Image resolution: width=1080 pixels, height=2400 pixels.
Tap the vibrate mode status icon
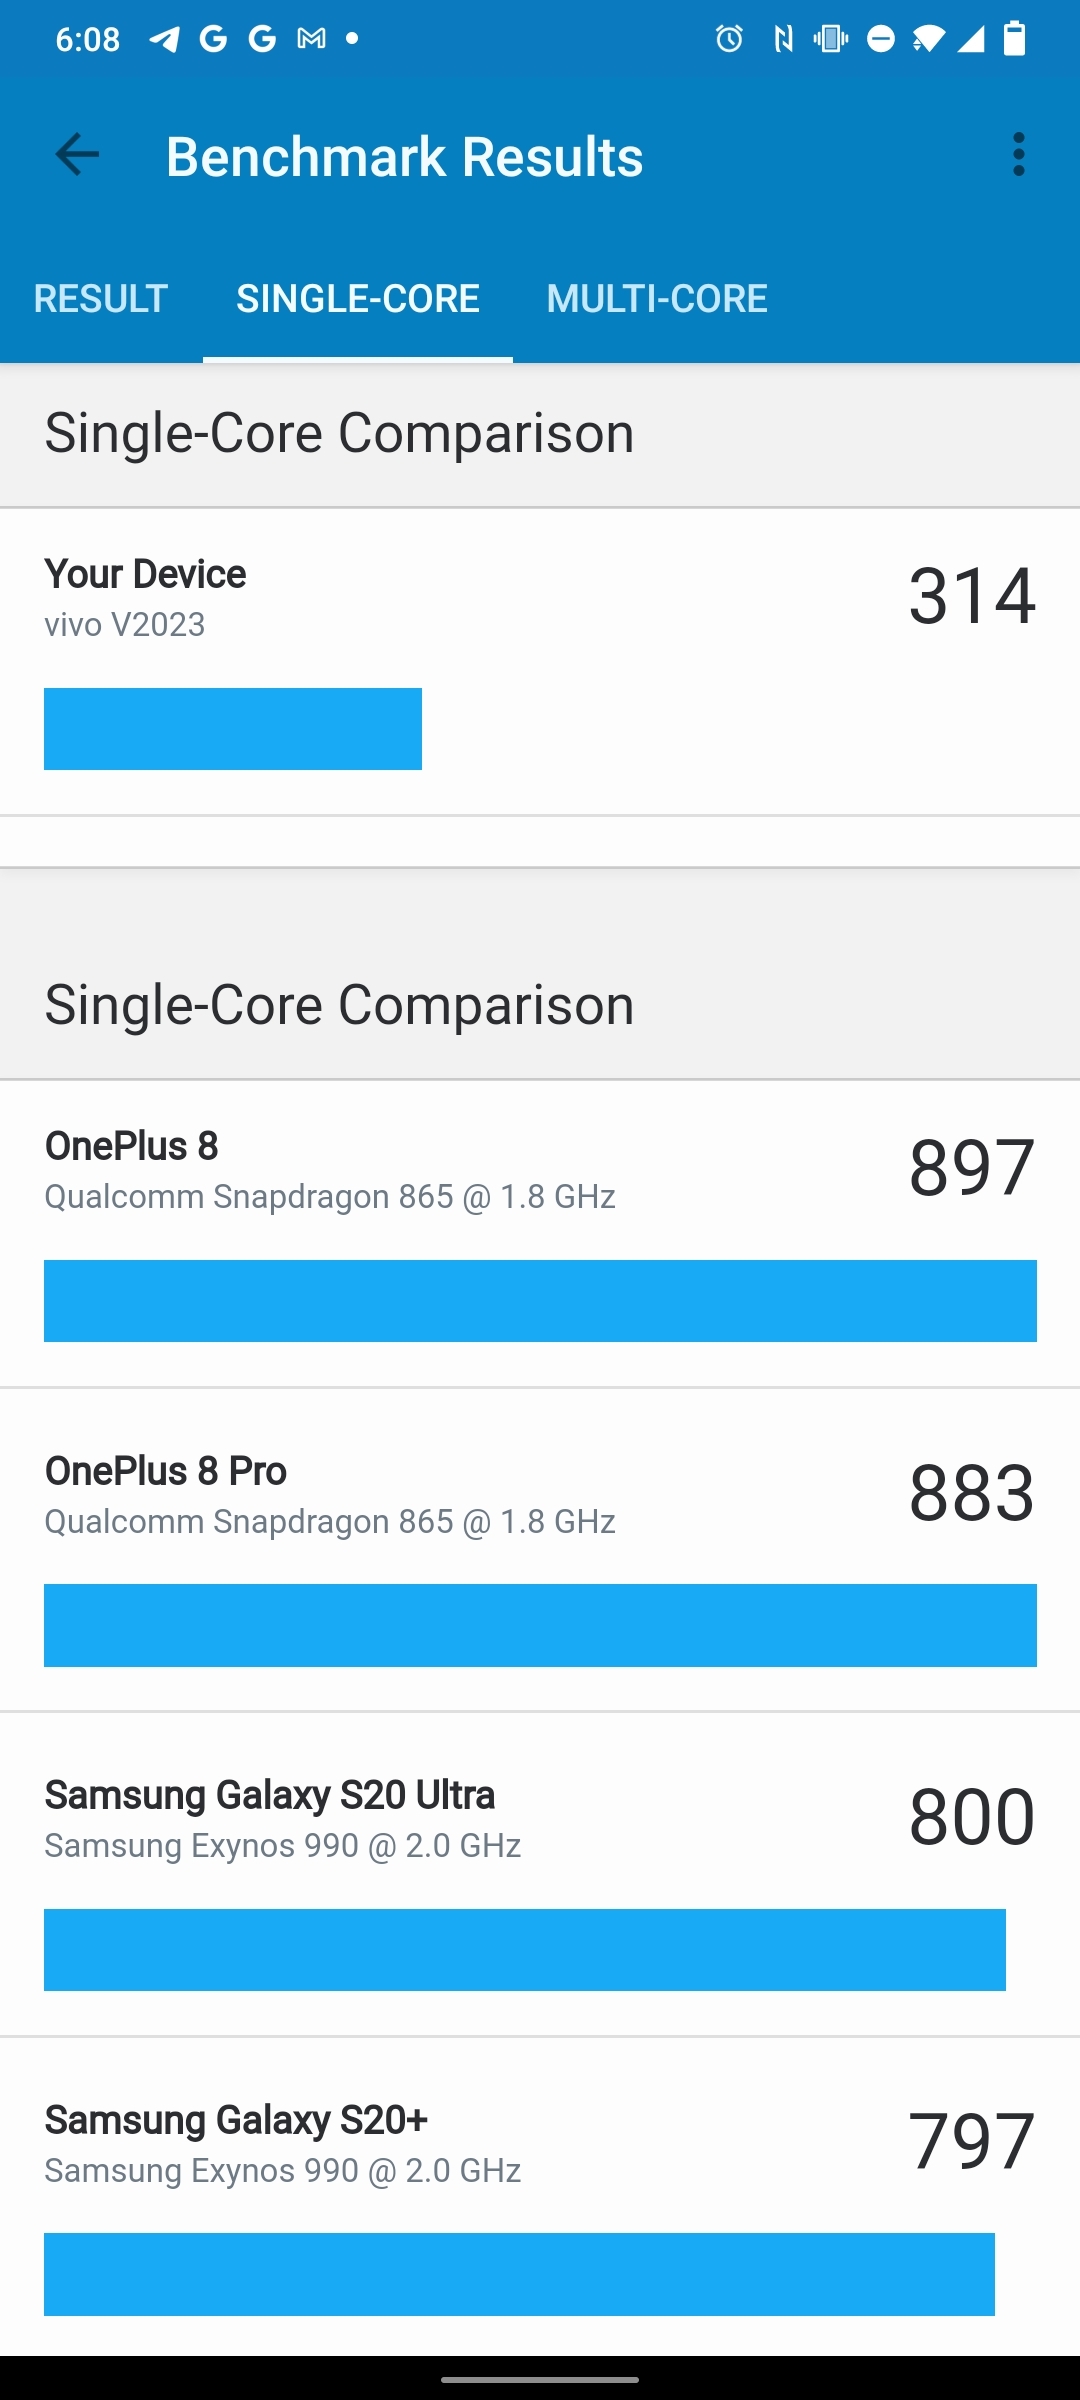tap(830, 39)
